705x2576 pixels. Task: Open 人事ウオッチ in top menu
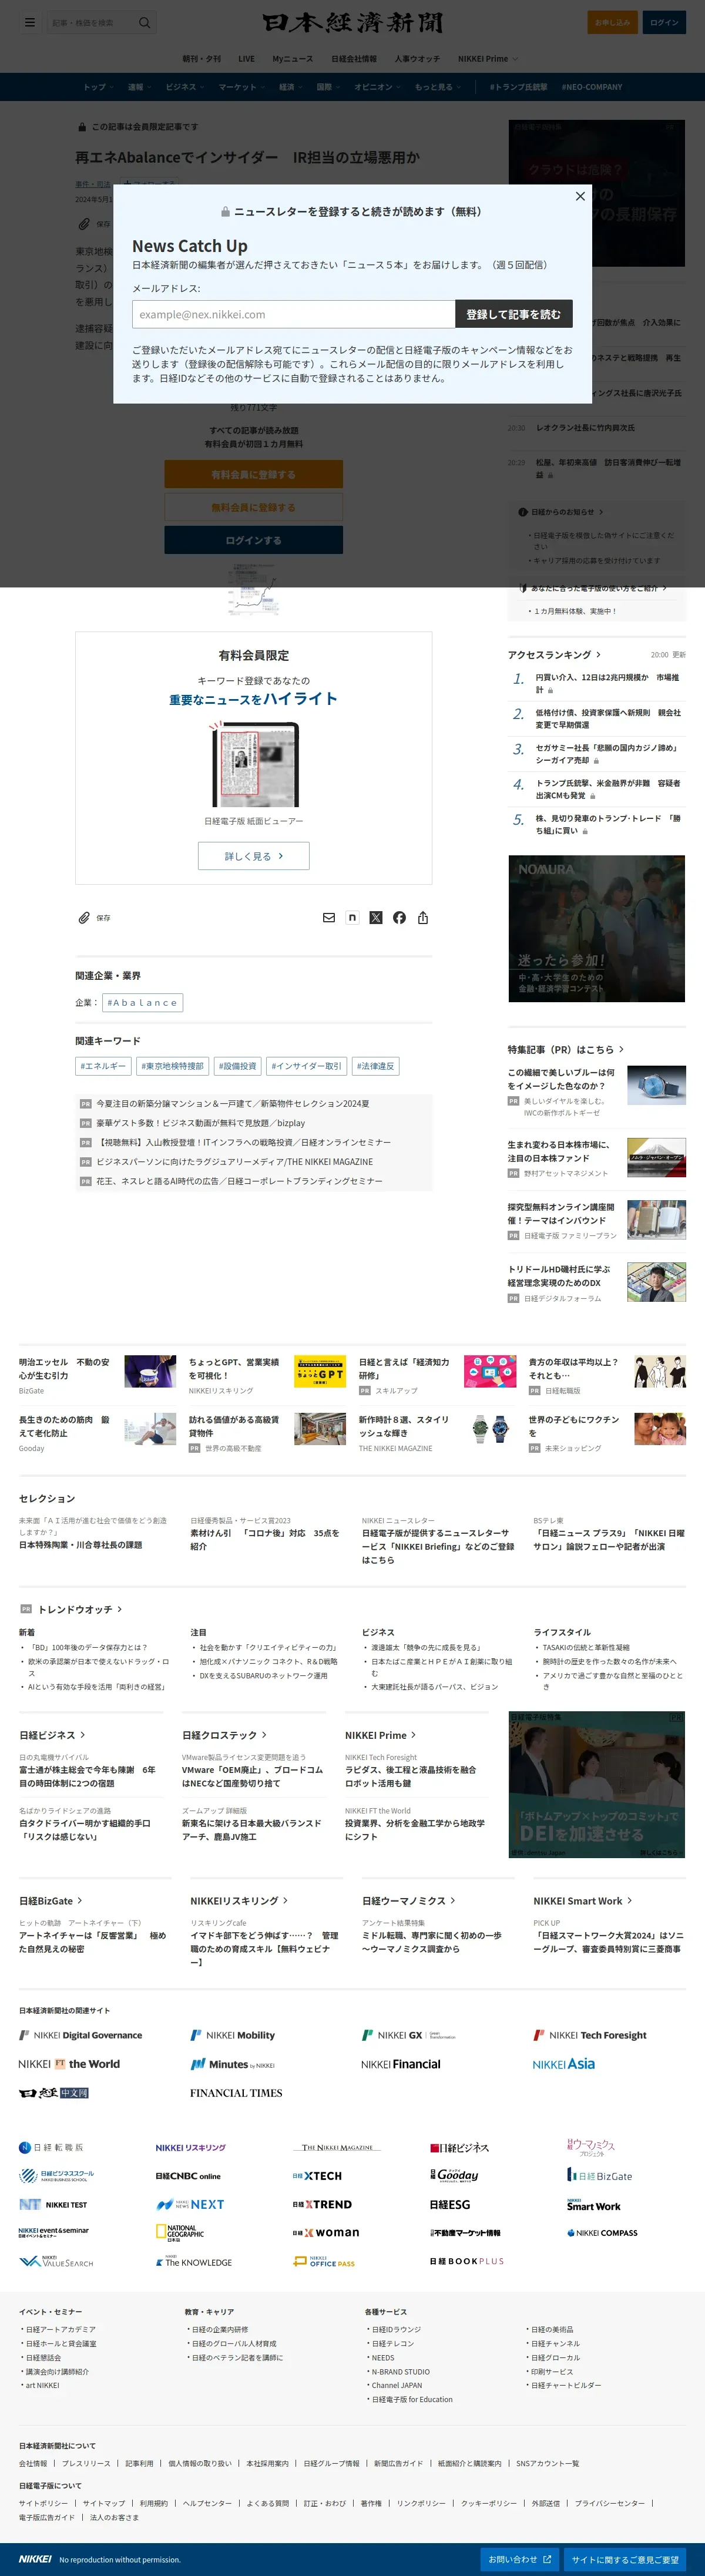click(417, 59)
